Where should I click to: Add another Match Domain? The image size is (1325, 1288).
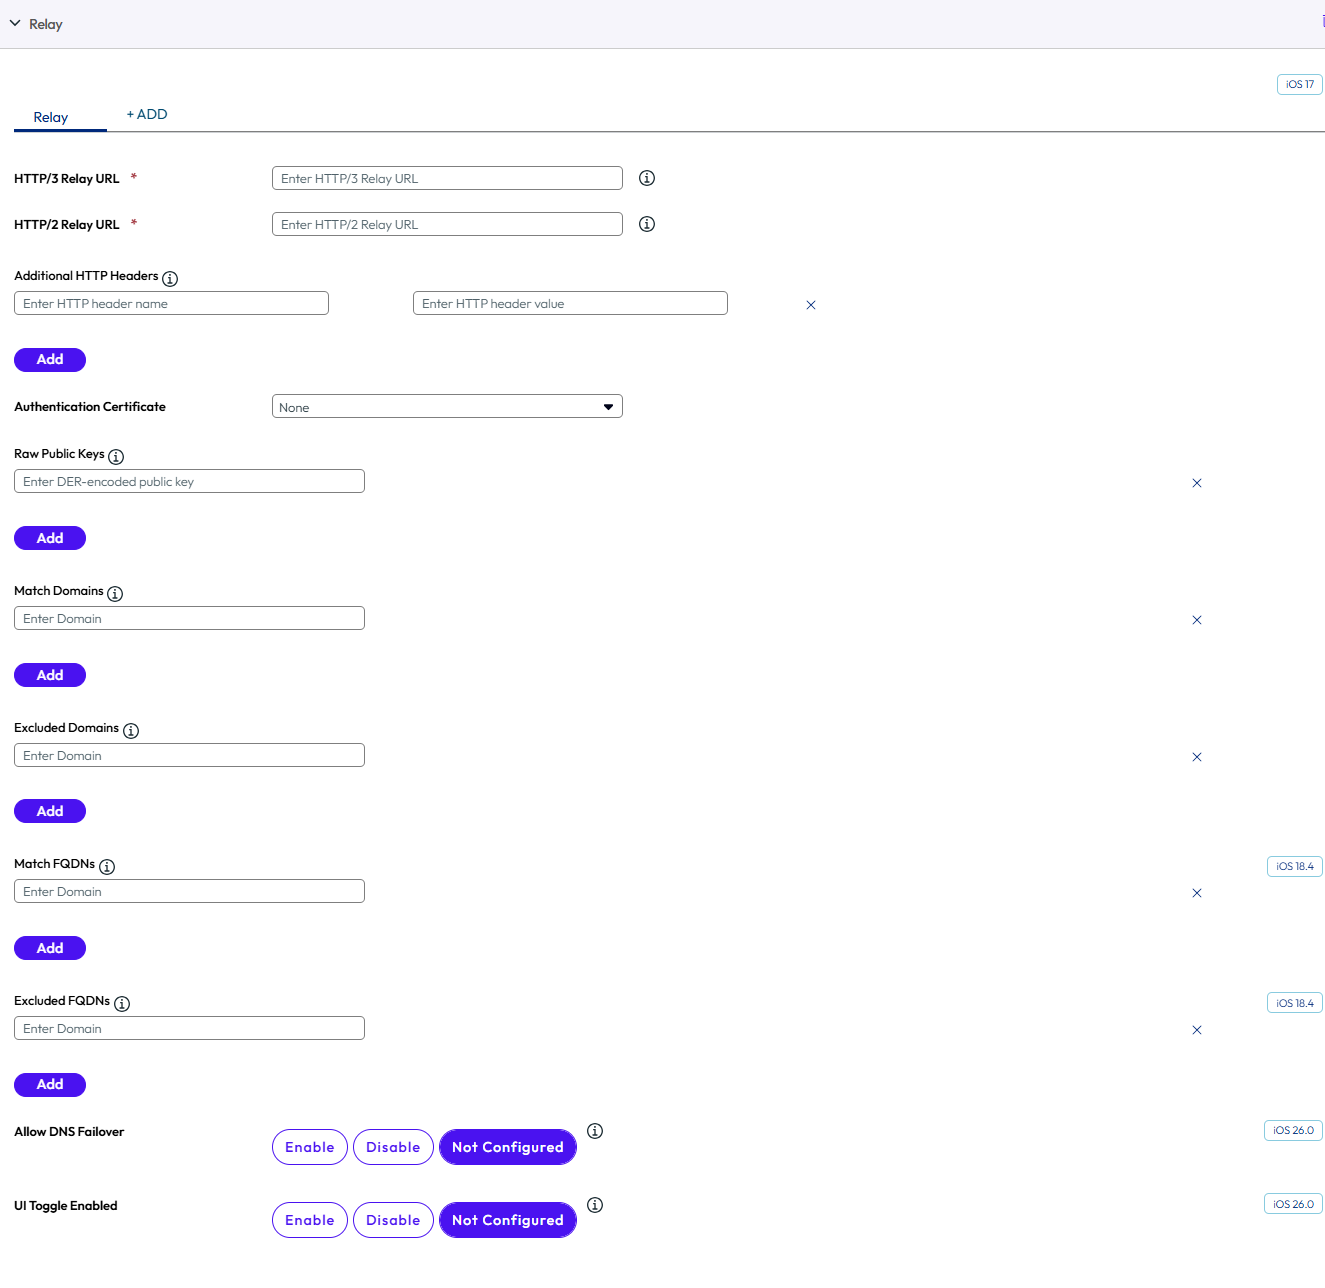[x=50, y=675]
